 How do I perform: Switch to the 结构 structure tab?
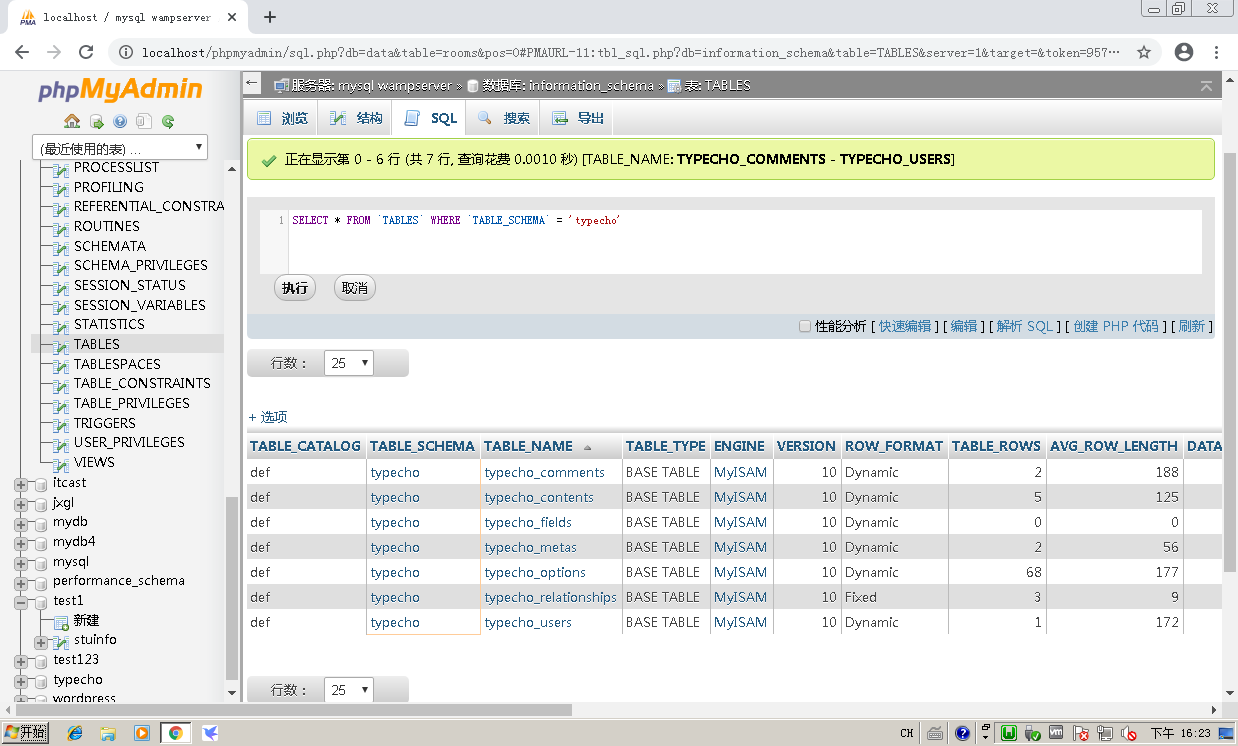(355, 118)
